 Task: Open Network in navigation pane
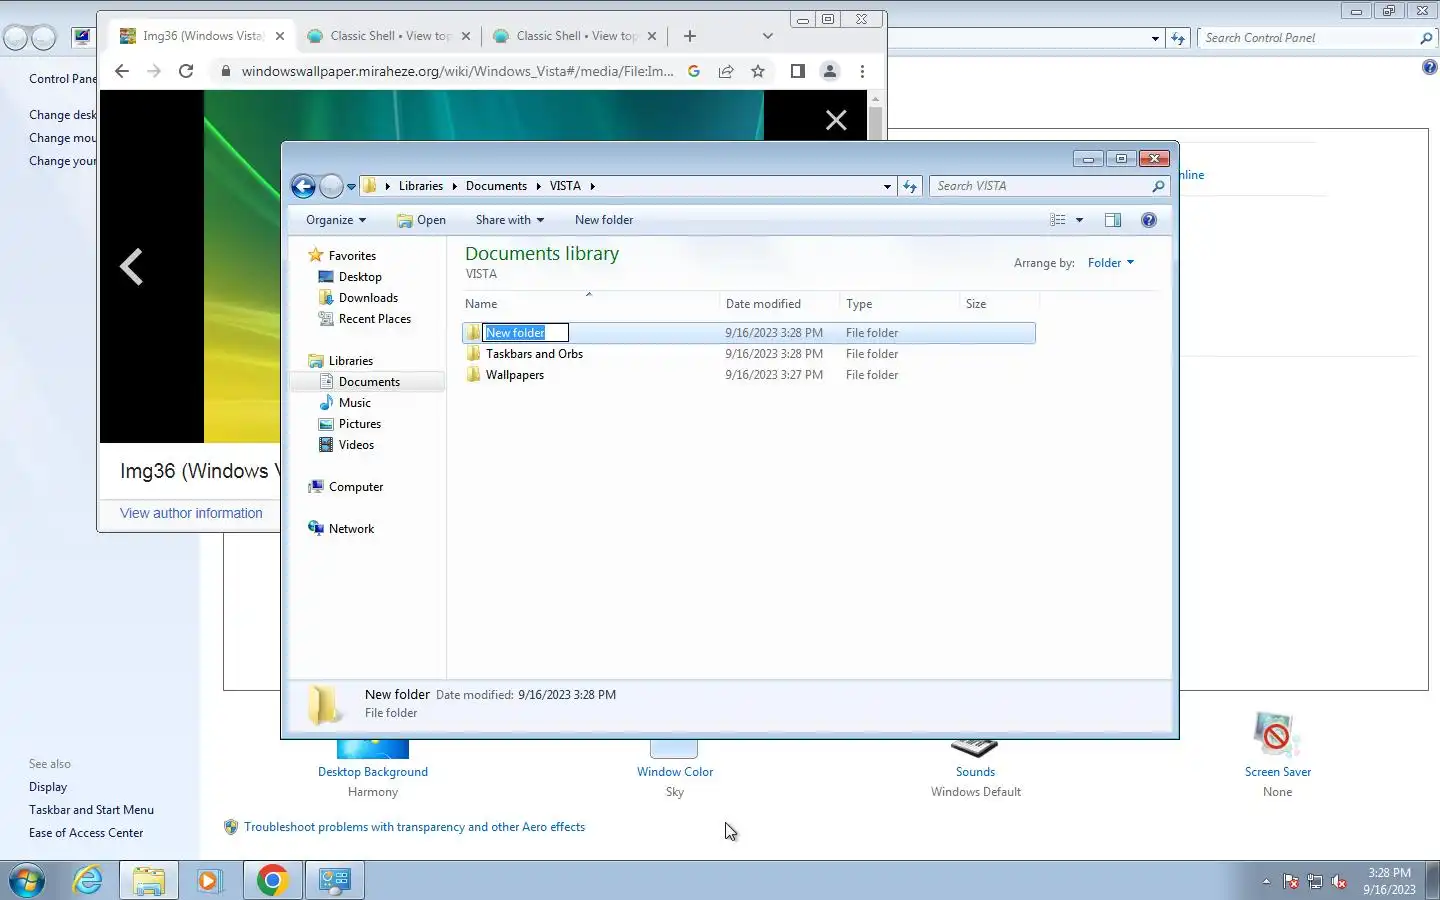[351, 529]
